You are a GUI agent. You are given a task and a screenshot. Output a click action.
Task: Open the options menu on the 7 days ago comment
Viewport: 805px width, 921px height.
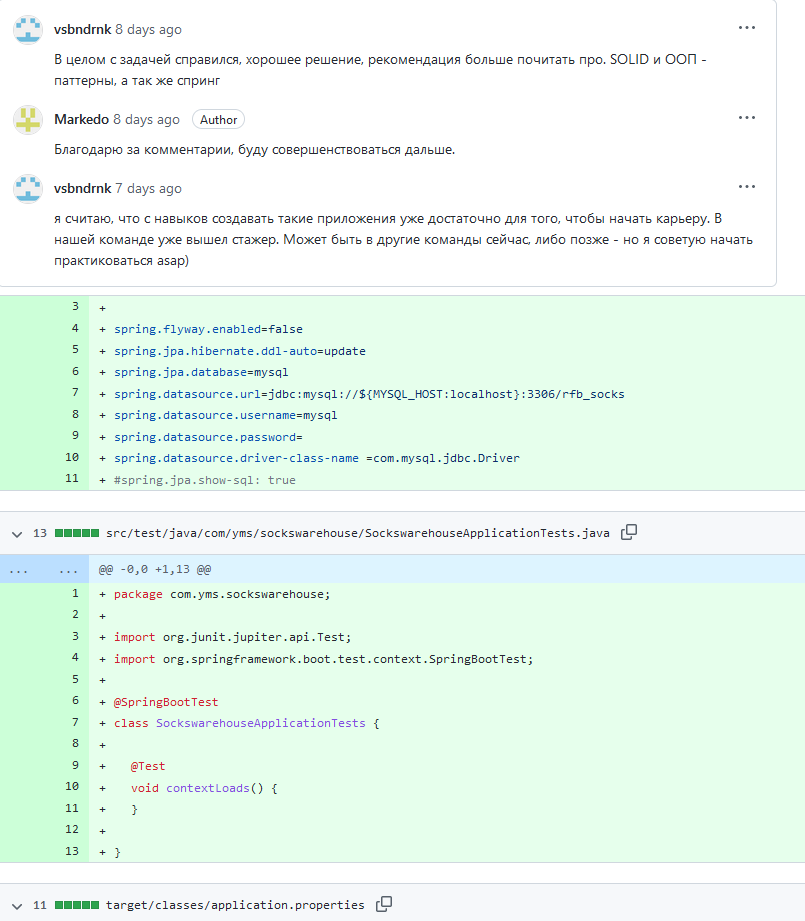point(746,187)
